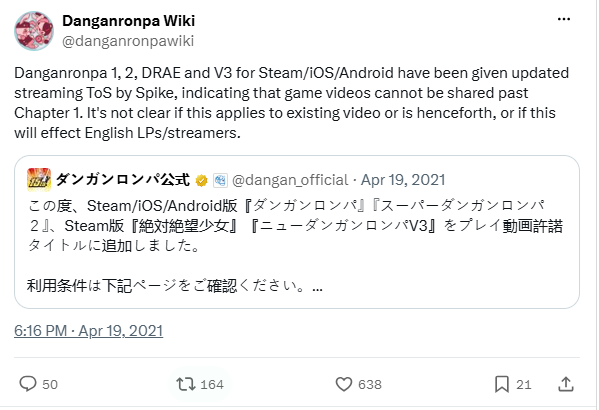Open the quoted Japanese tweet card

point(297,232)
